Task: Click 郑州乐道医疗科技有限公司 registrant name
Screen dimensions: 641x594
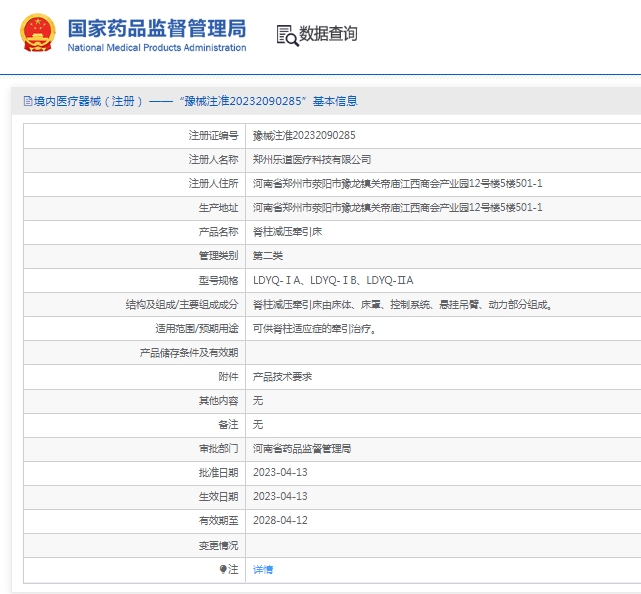Action: (x=312, y=159)
